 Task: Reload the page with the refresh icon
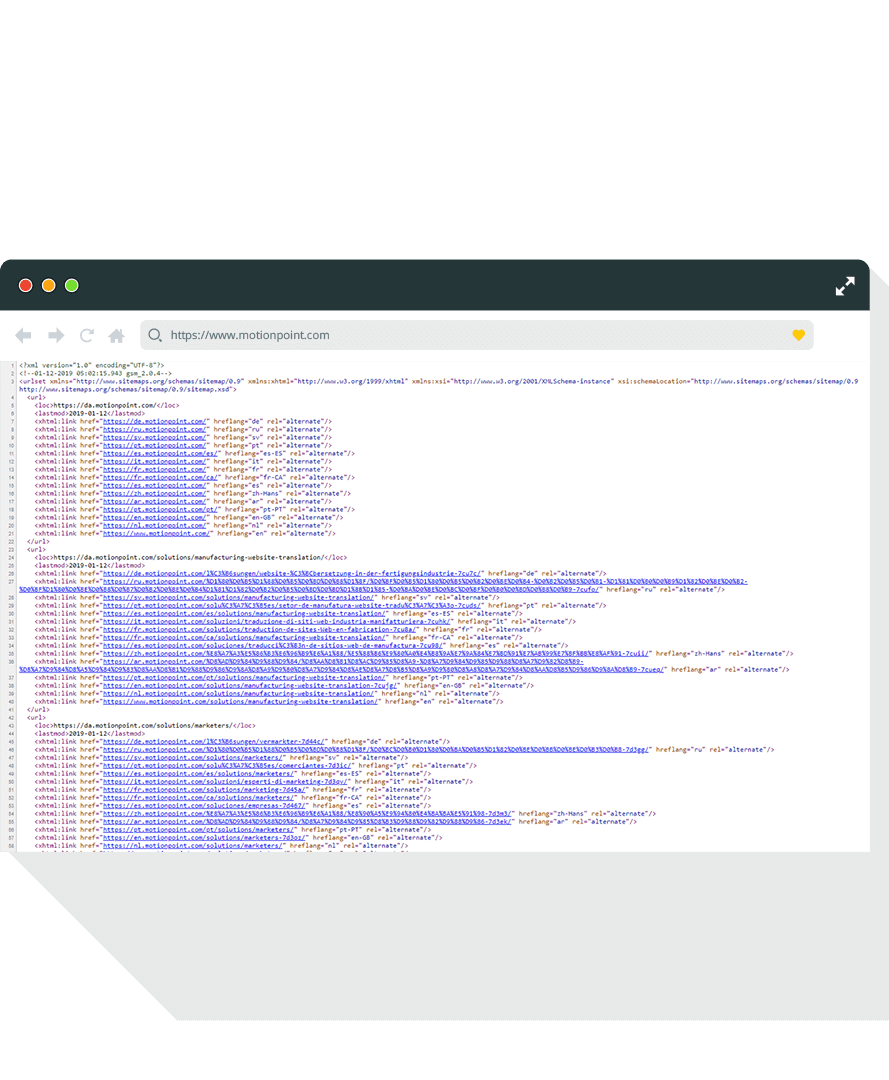point(87,335)
